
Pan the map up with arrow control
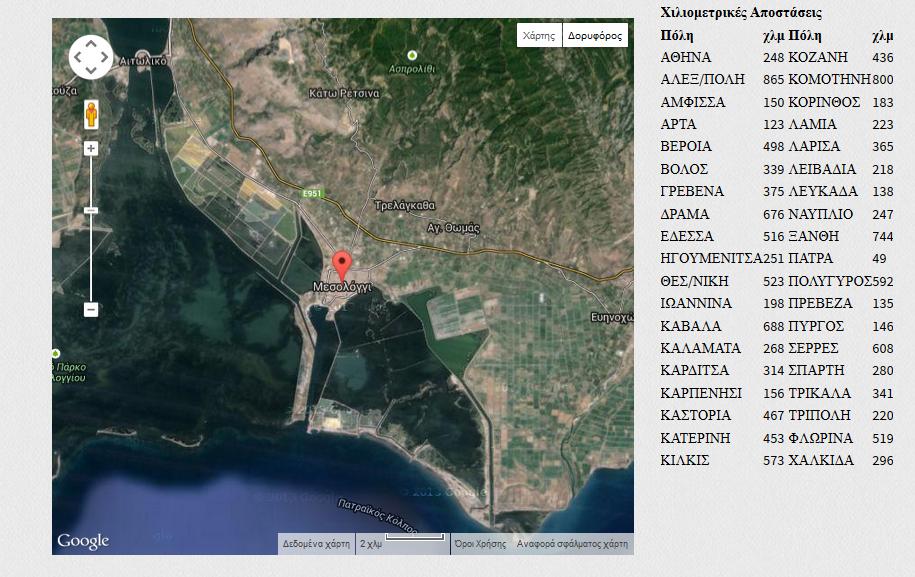coord(91,43)
